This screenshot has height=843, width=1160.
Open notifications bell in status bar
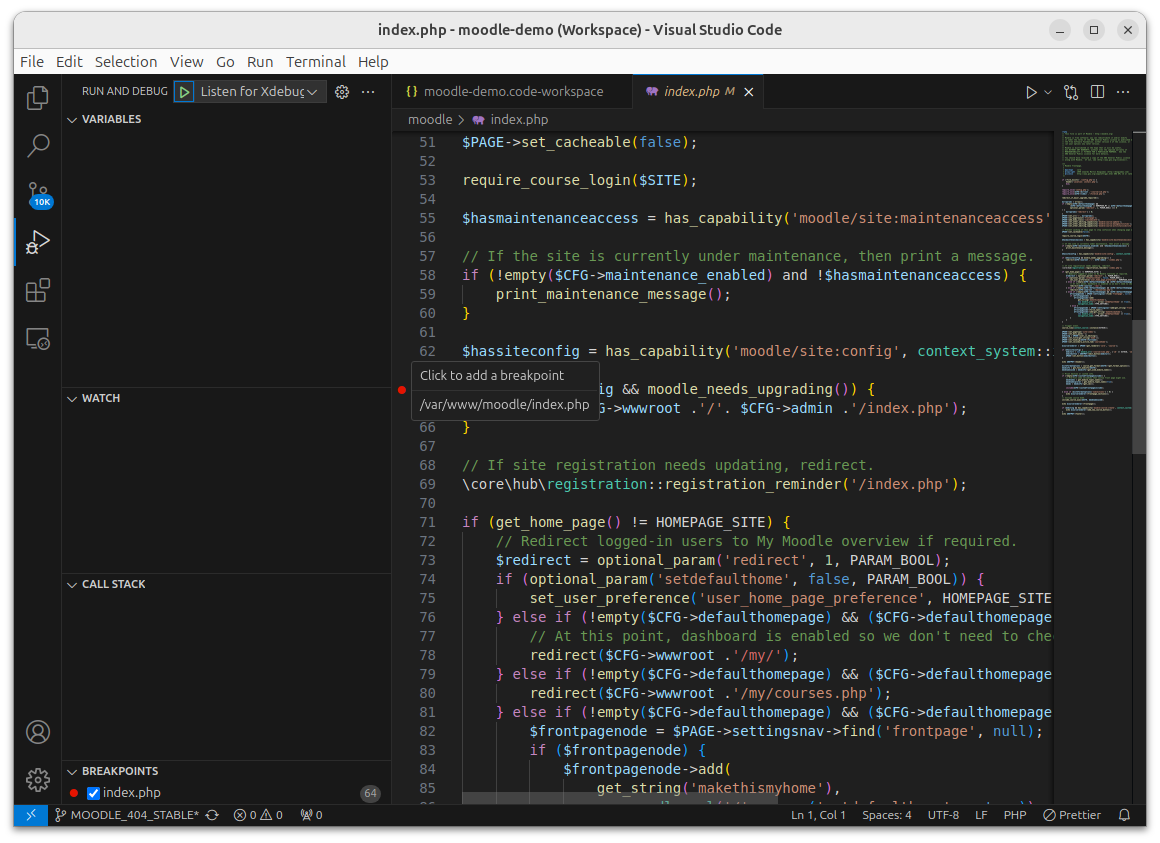point(1124,815)
